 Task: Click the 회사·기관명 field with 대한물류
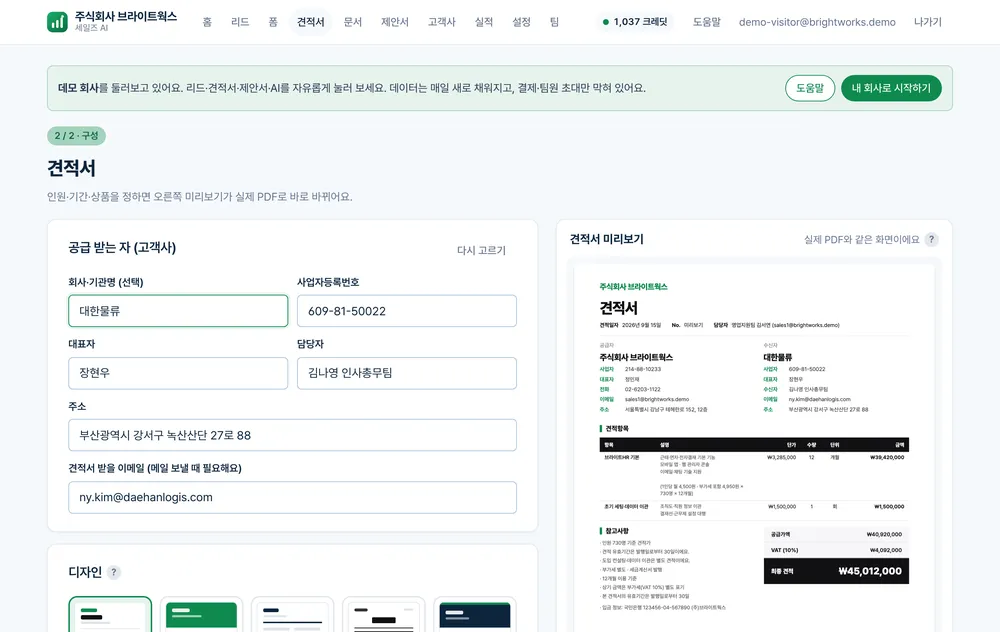pos(178,311)
